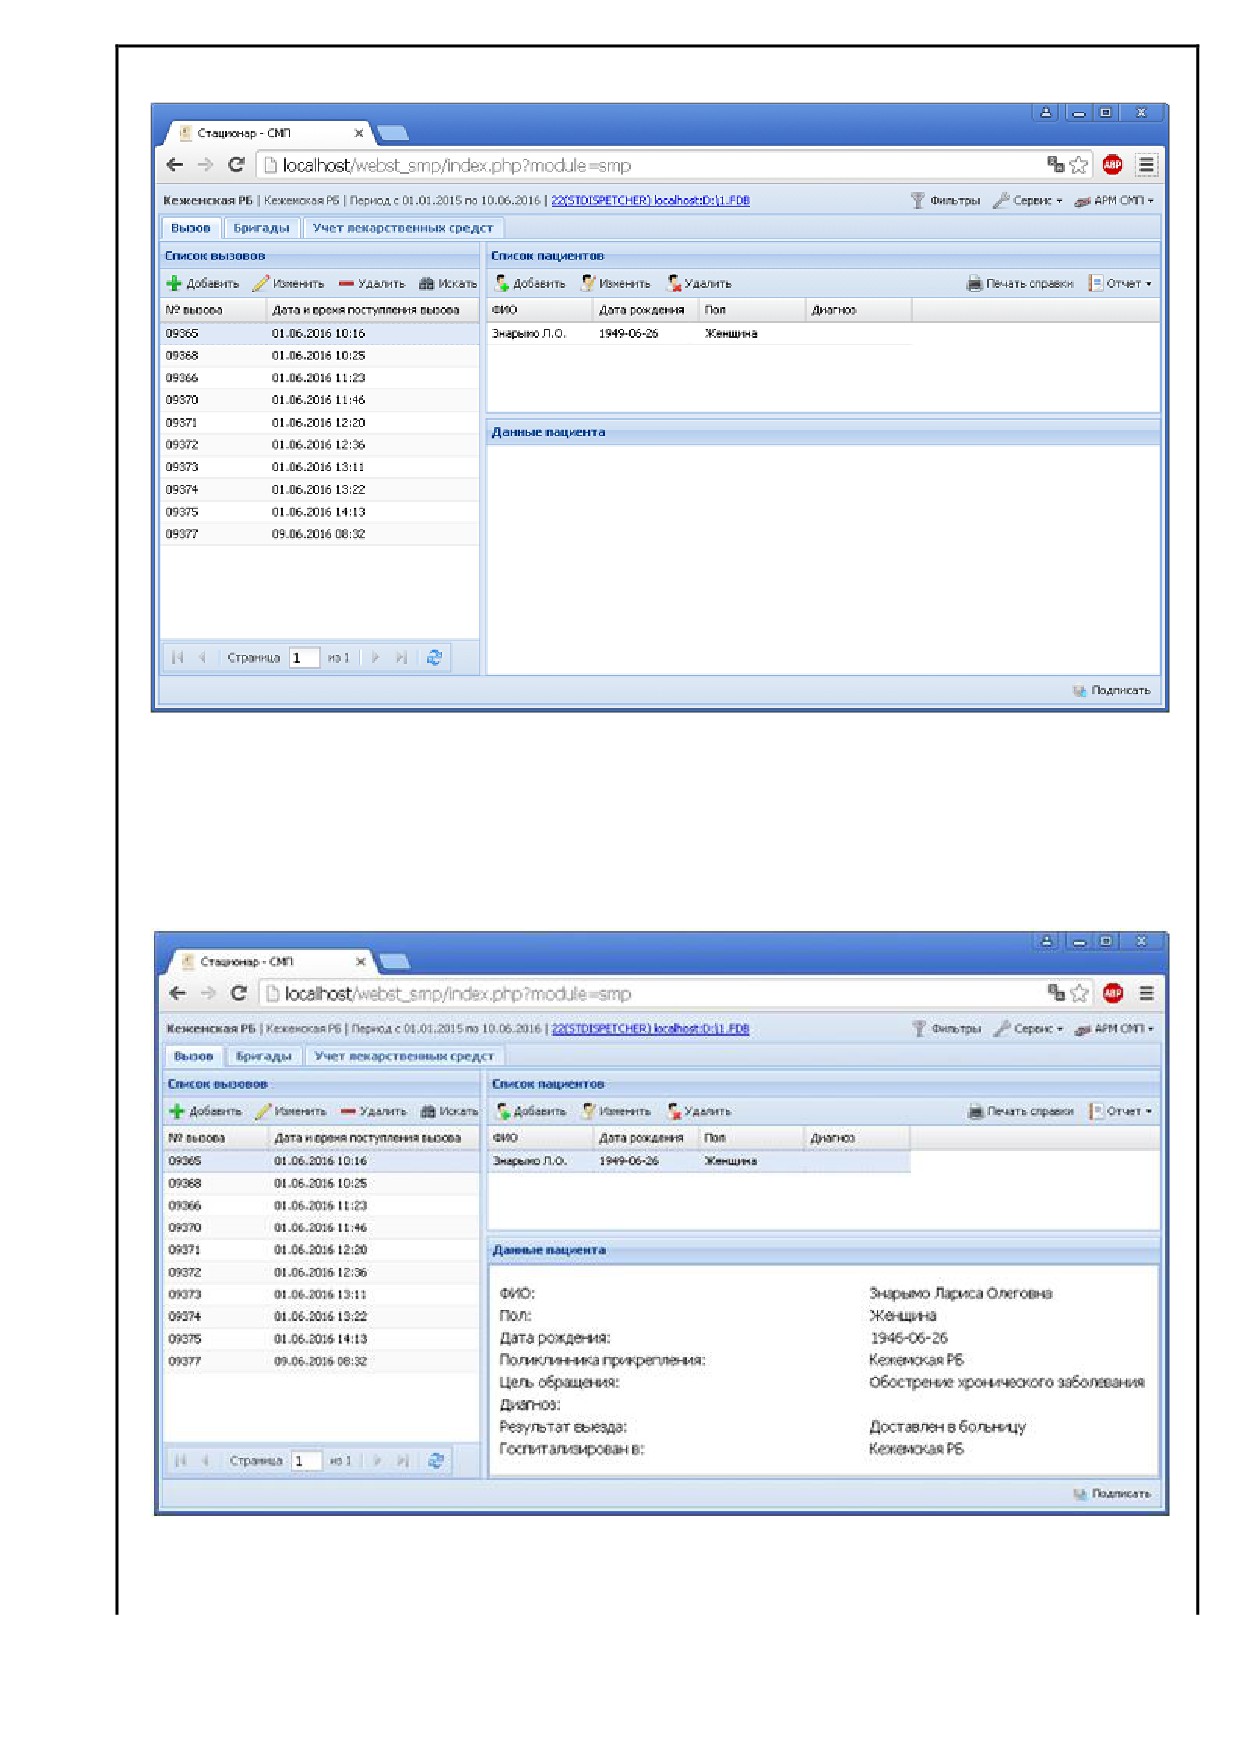This screenshot has height=1752, width=1239.
Task: Close the Стационар - СМП tab in upper browser
Action: click(359, 133)
